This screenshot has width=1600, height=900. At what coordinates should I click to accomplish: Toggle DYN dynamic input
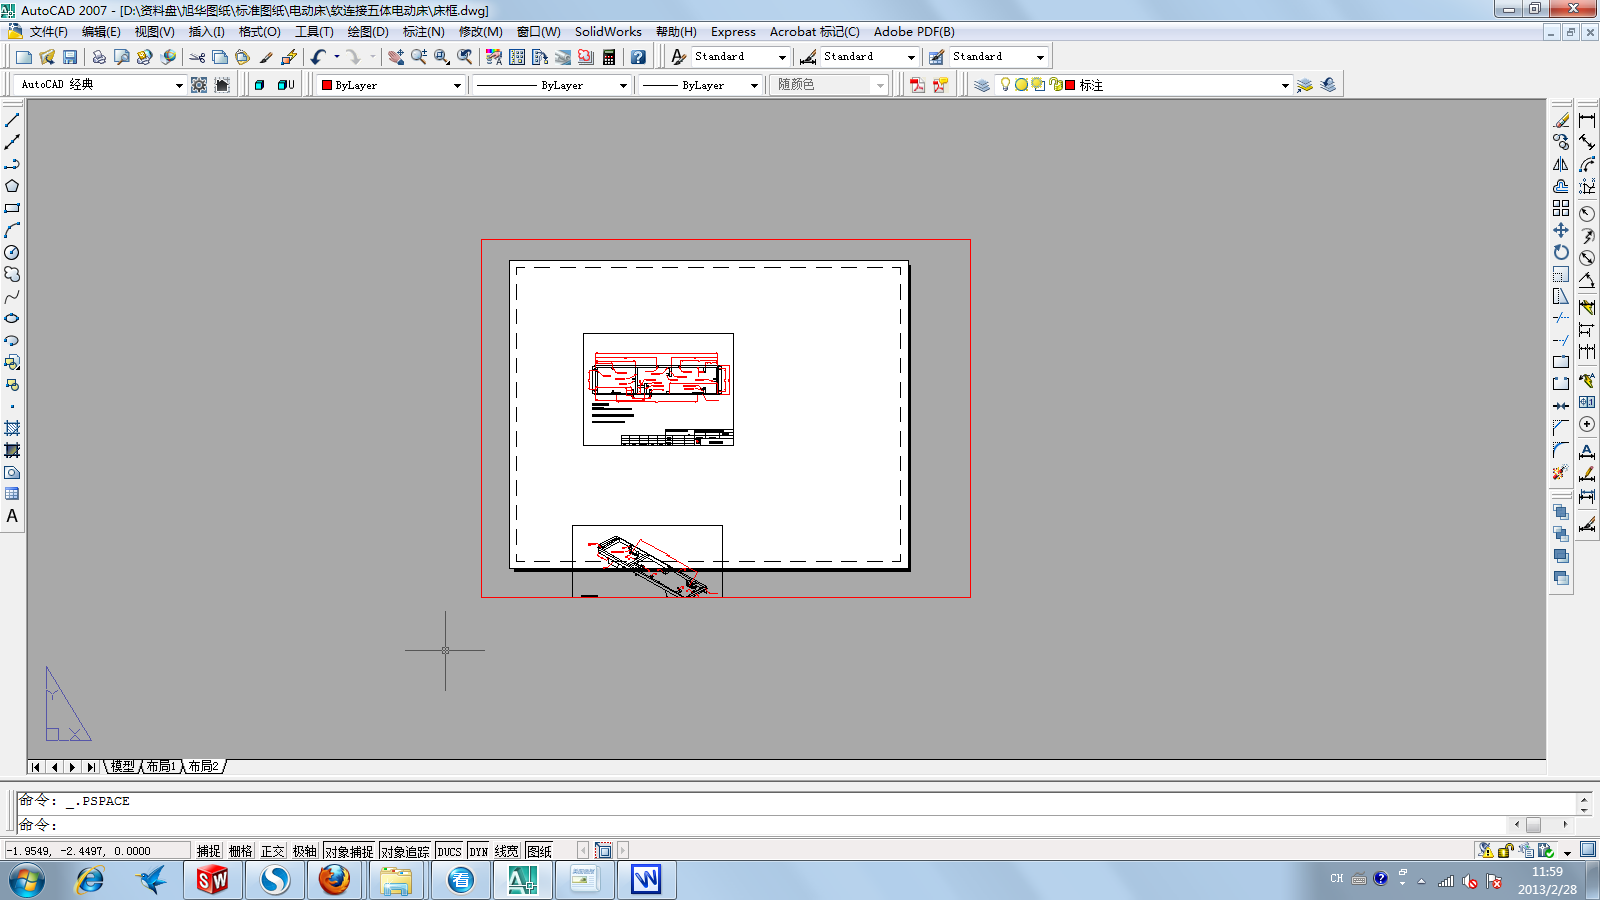tap(479, 851)
